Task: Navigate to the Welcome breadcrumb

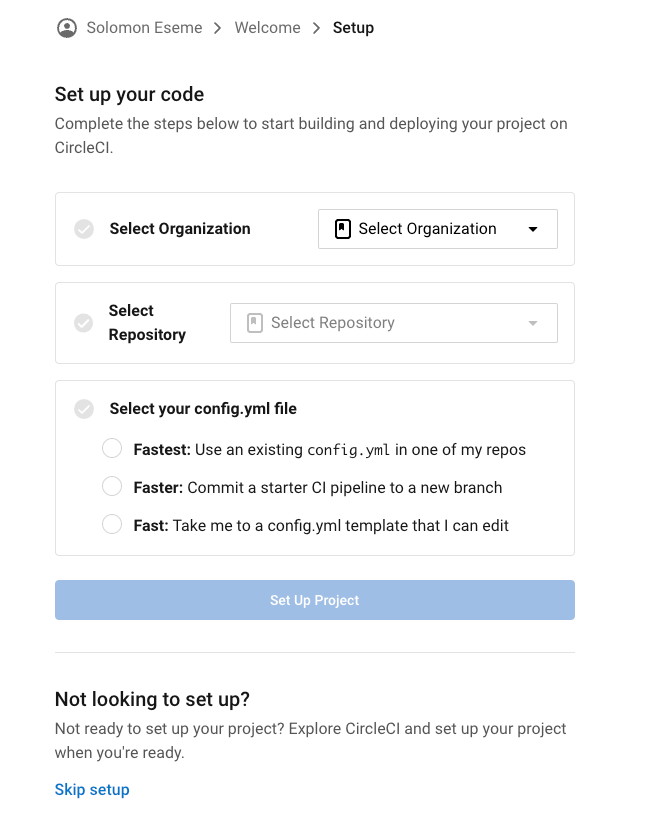Action: pos(267,27)
